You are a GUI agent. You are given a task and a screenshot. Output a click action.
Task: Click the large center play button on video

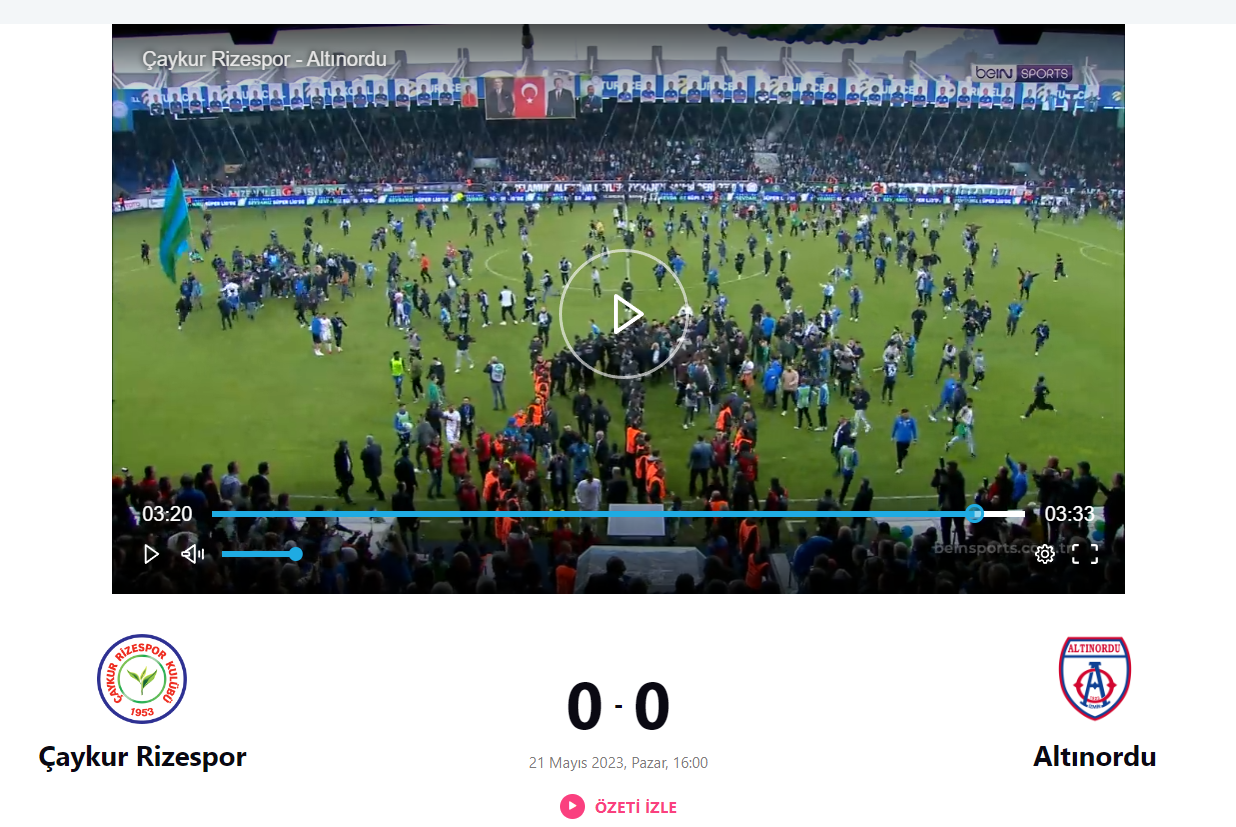(x=625, y=314)
